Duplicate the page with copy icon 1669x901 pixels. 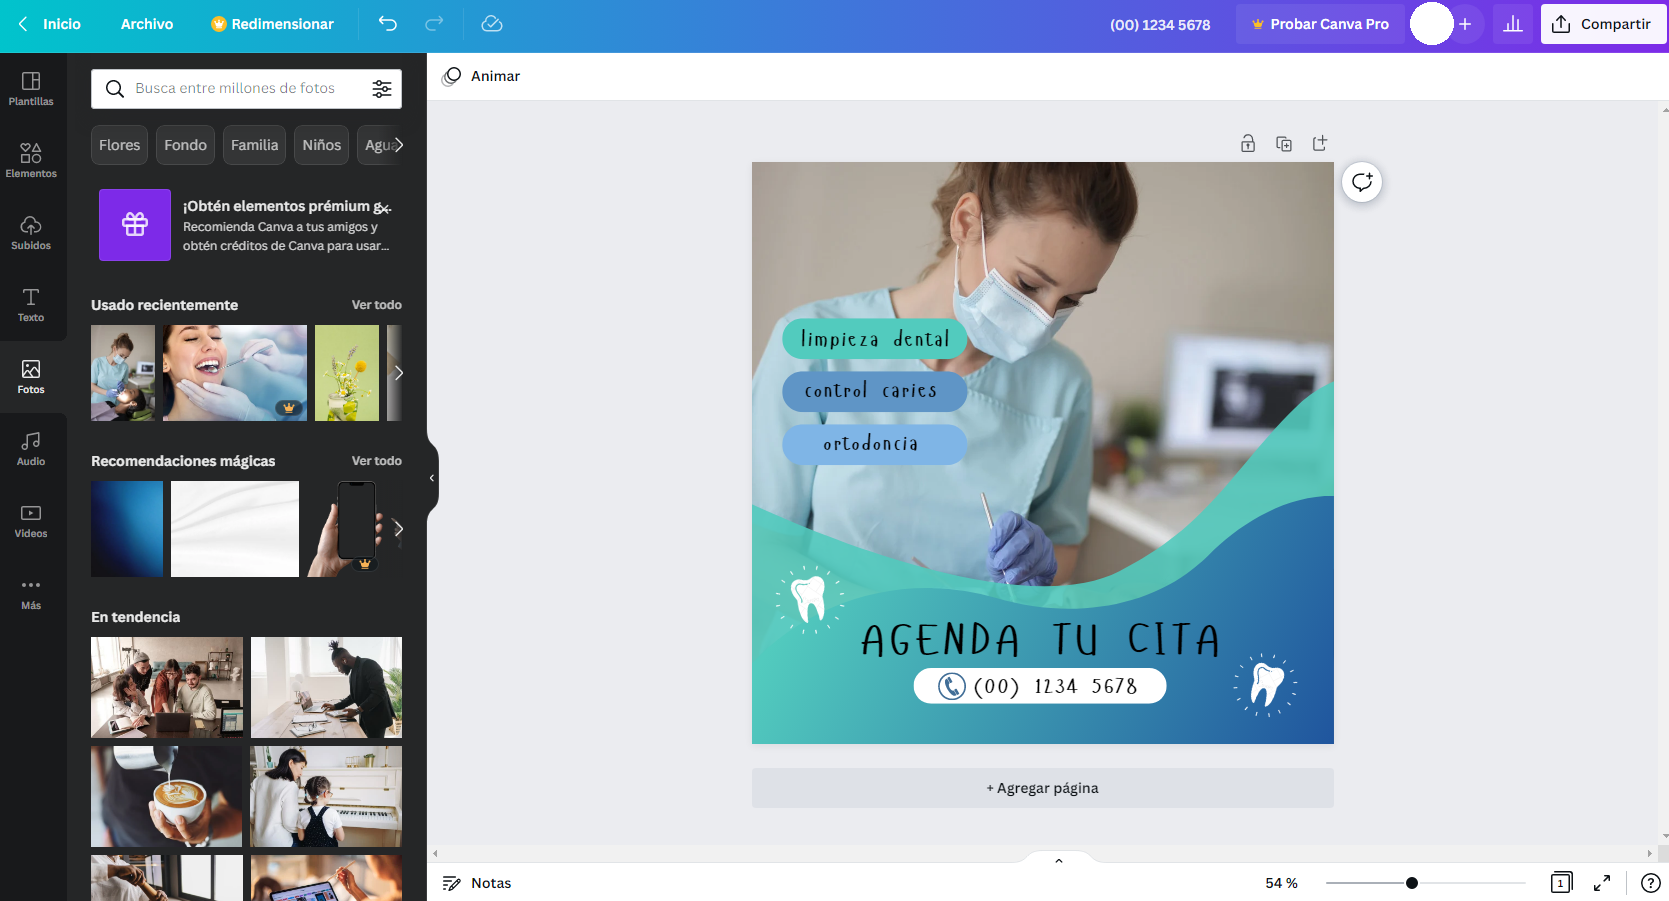pos(1284,144)
